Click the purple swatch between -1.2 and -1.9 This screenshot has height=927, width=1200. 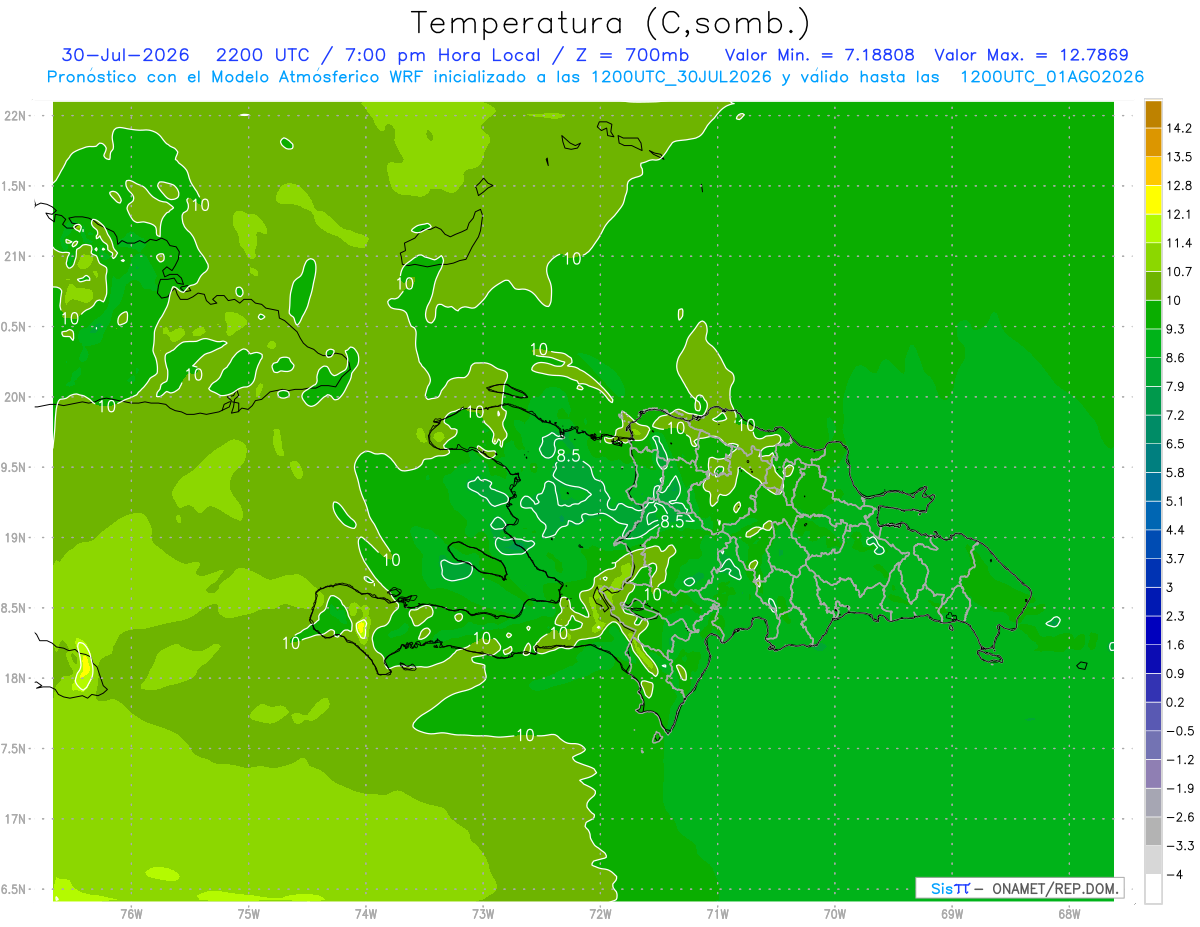pyautogui.click(x=1153, y=774)
